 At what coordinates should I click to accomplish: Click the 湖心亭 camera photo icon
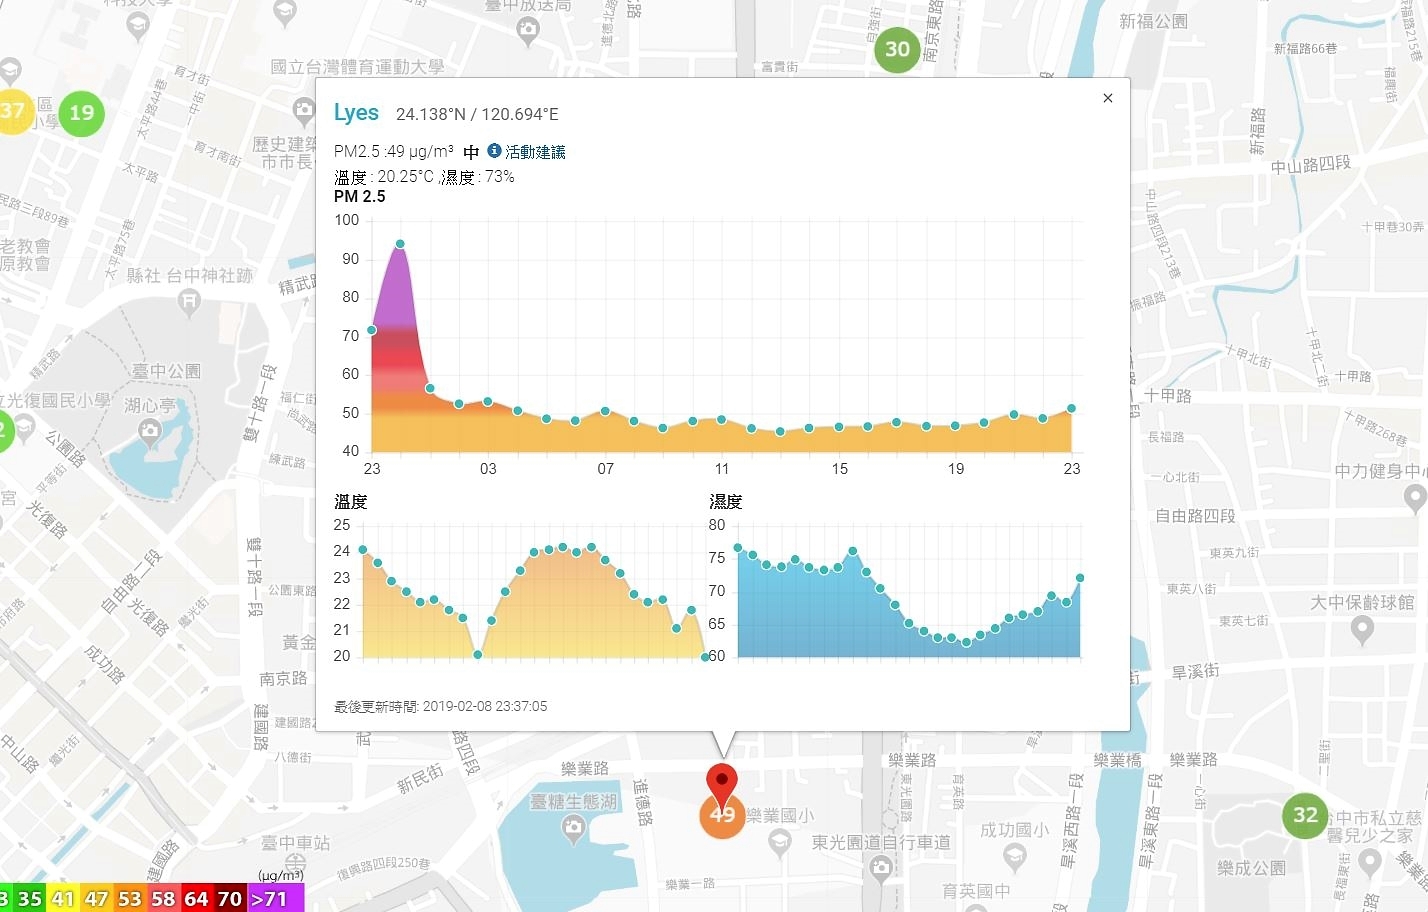pyautogui.click(x=150, y=431)
